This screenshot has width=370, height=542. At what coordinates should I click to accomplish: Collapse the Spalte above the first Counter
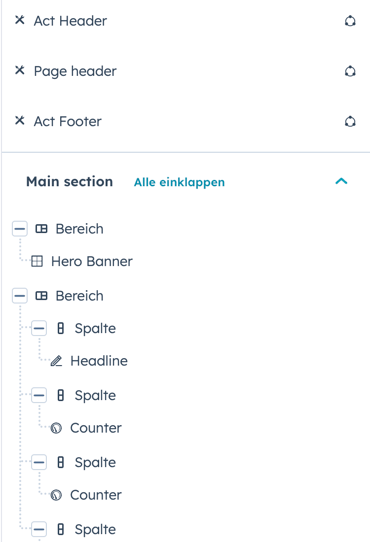(x=39, y=395)
